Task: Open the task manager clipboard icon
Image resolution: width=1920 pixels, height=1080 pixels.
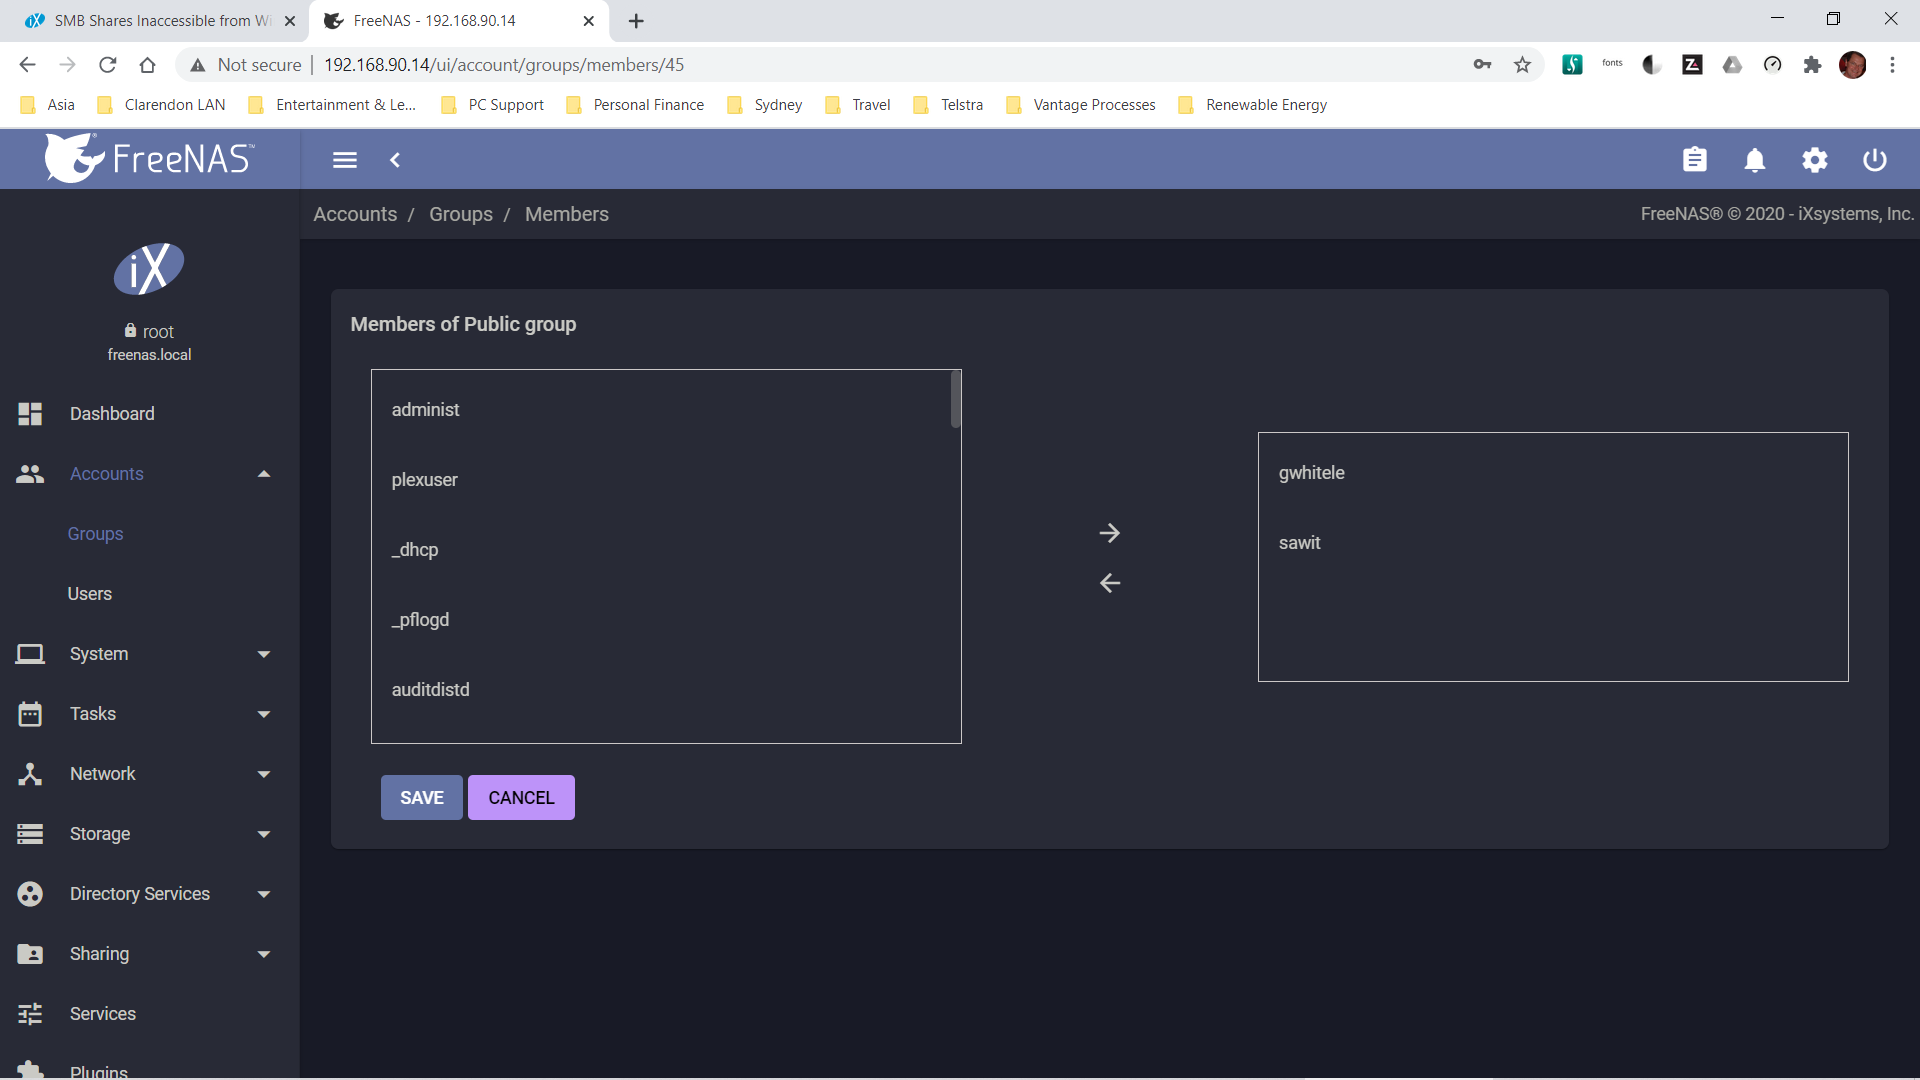Action: [x=1695, y=160]
